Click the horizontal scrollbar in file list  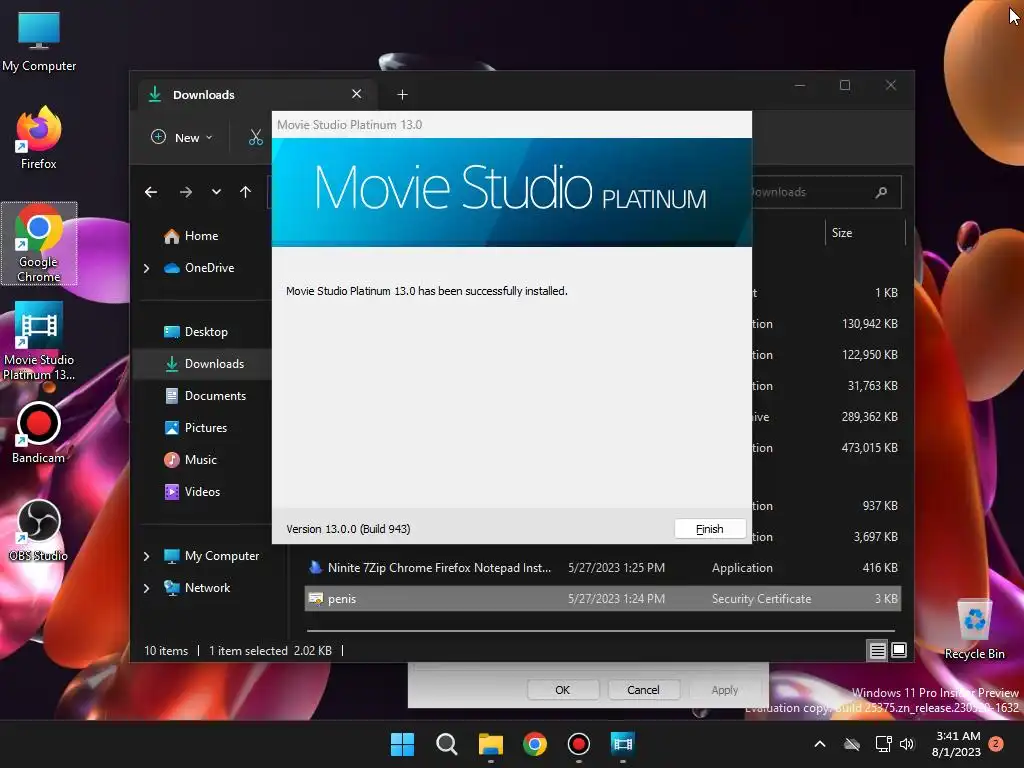(601, 631)
